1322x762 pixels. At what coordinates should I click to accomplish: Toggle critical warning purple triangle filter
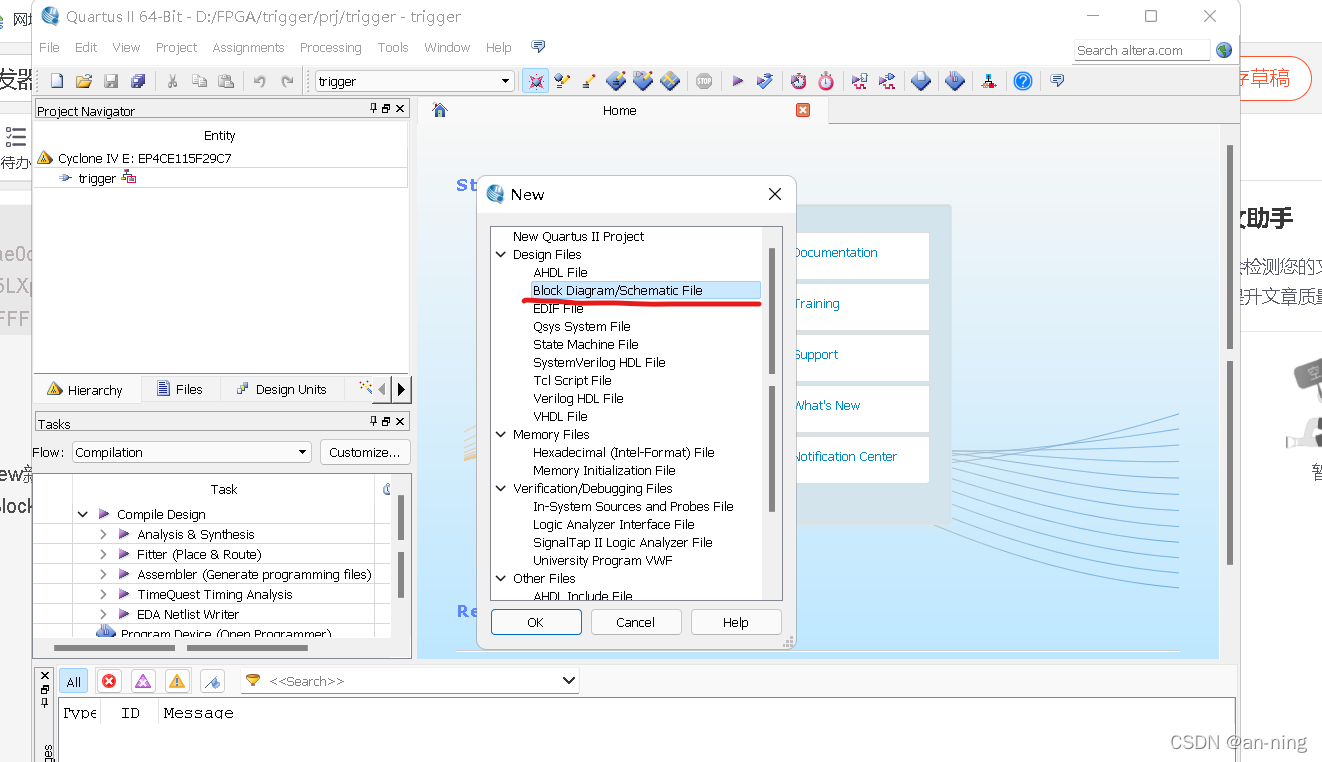pyautogui.click(x=143, y=681)
